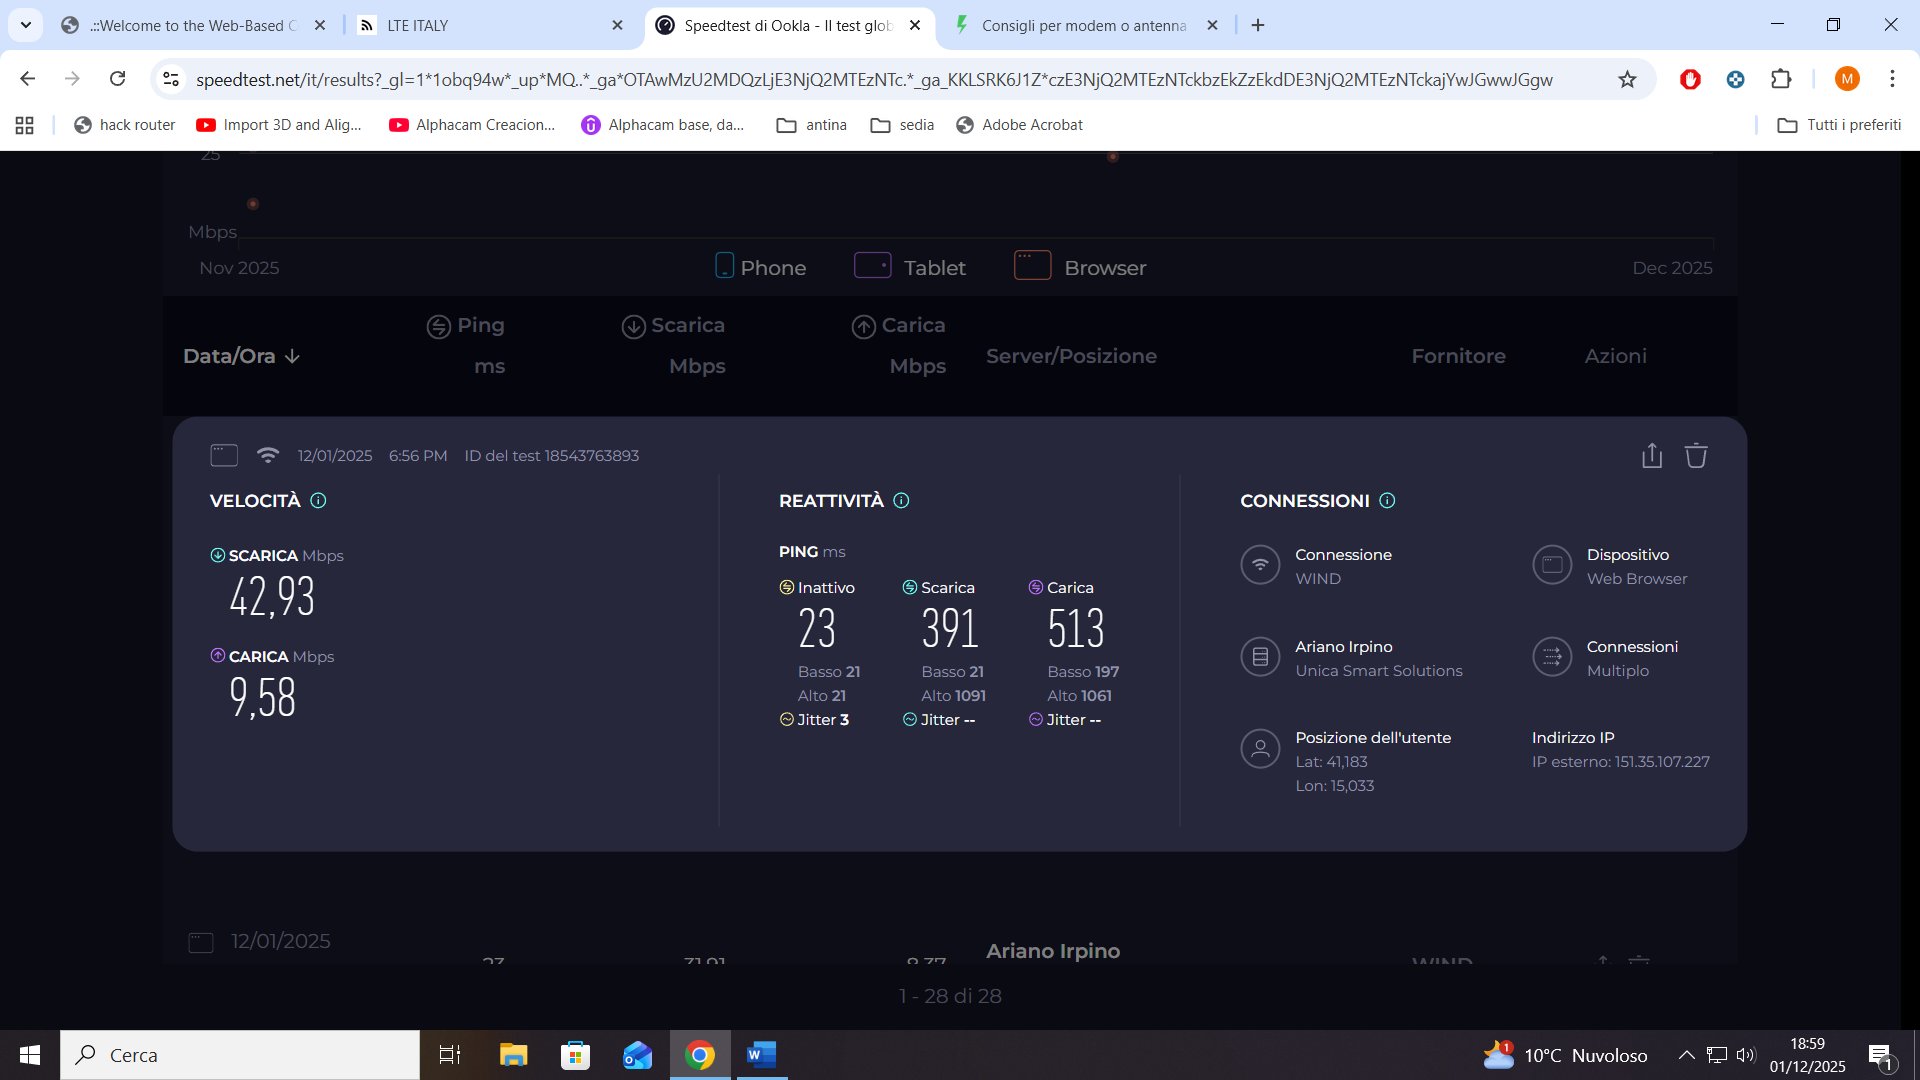Click info icon next to VELOCITÀ
The width and height of the screenshot is (1920, 1080).
point(318,501)
